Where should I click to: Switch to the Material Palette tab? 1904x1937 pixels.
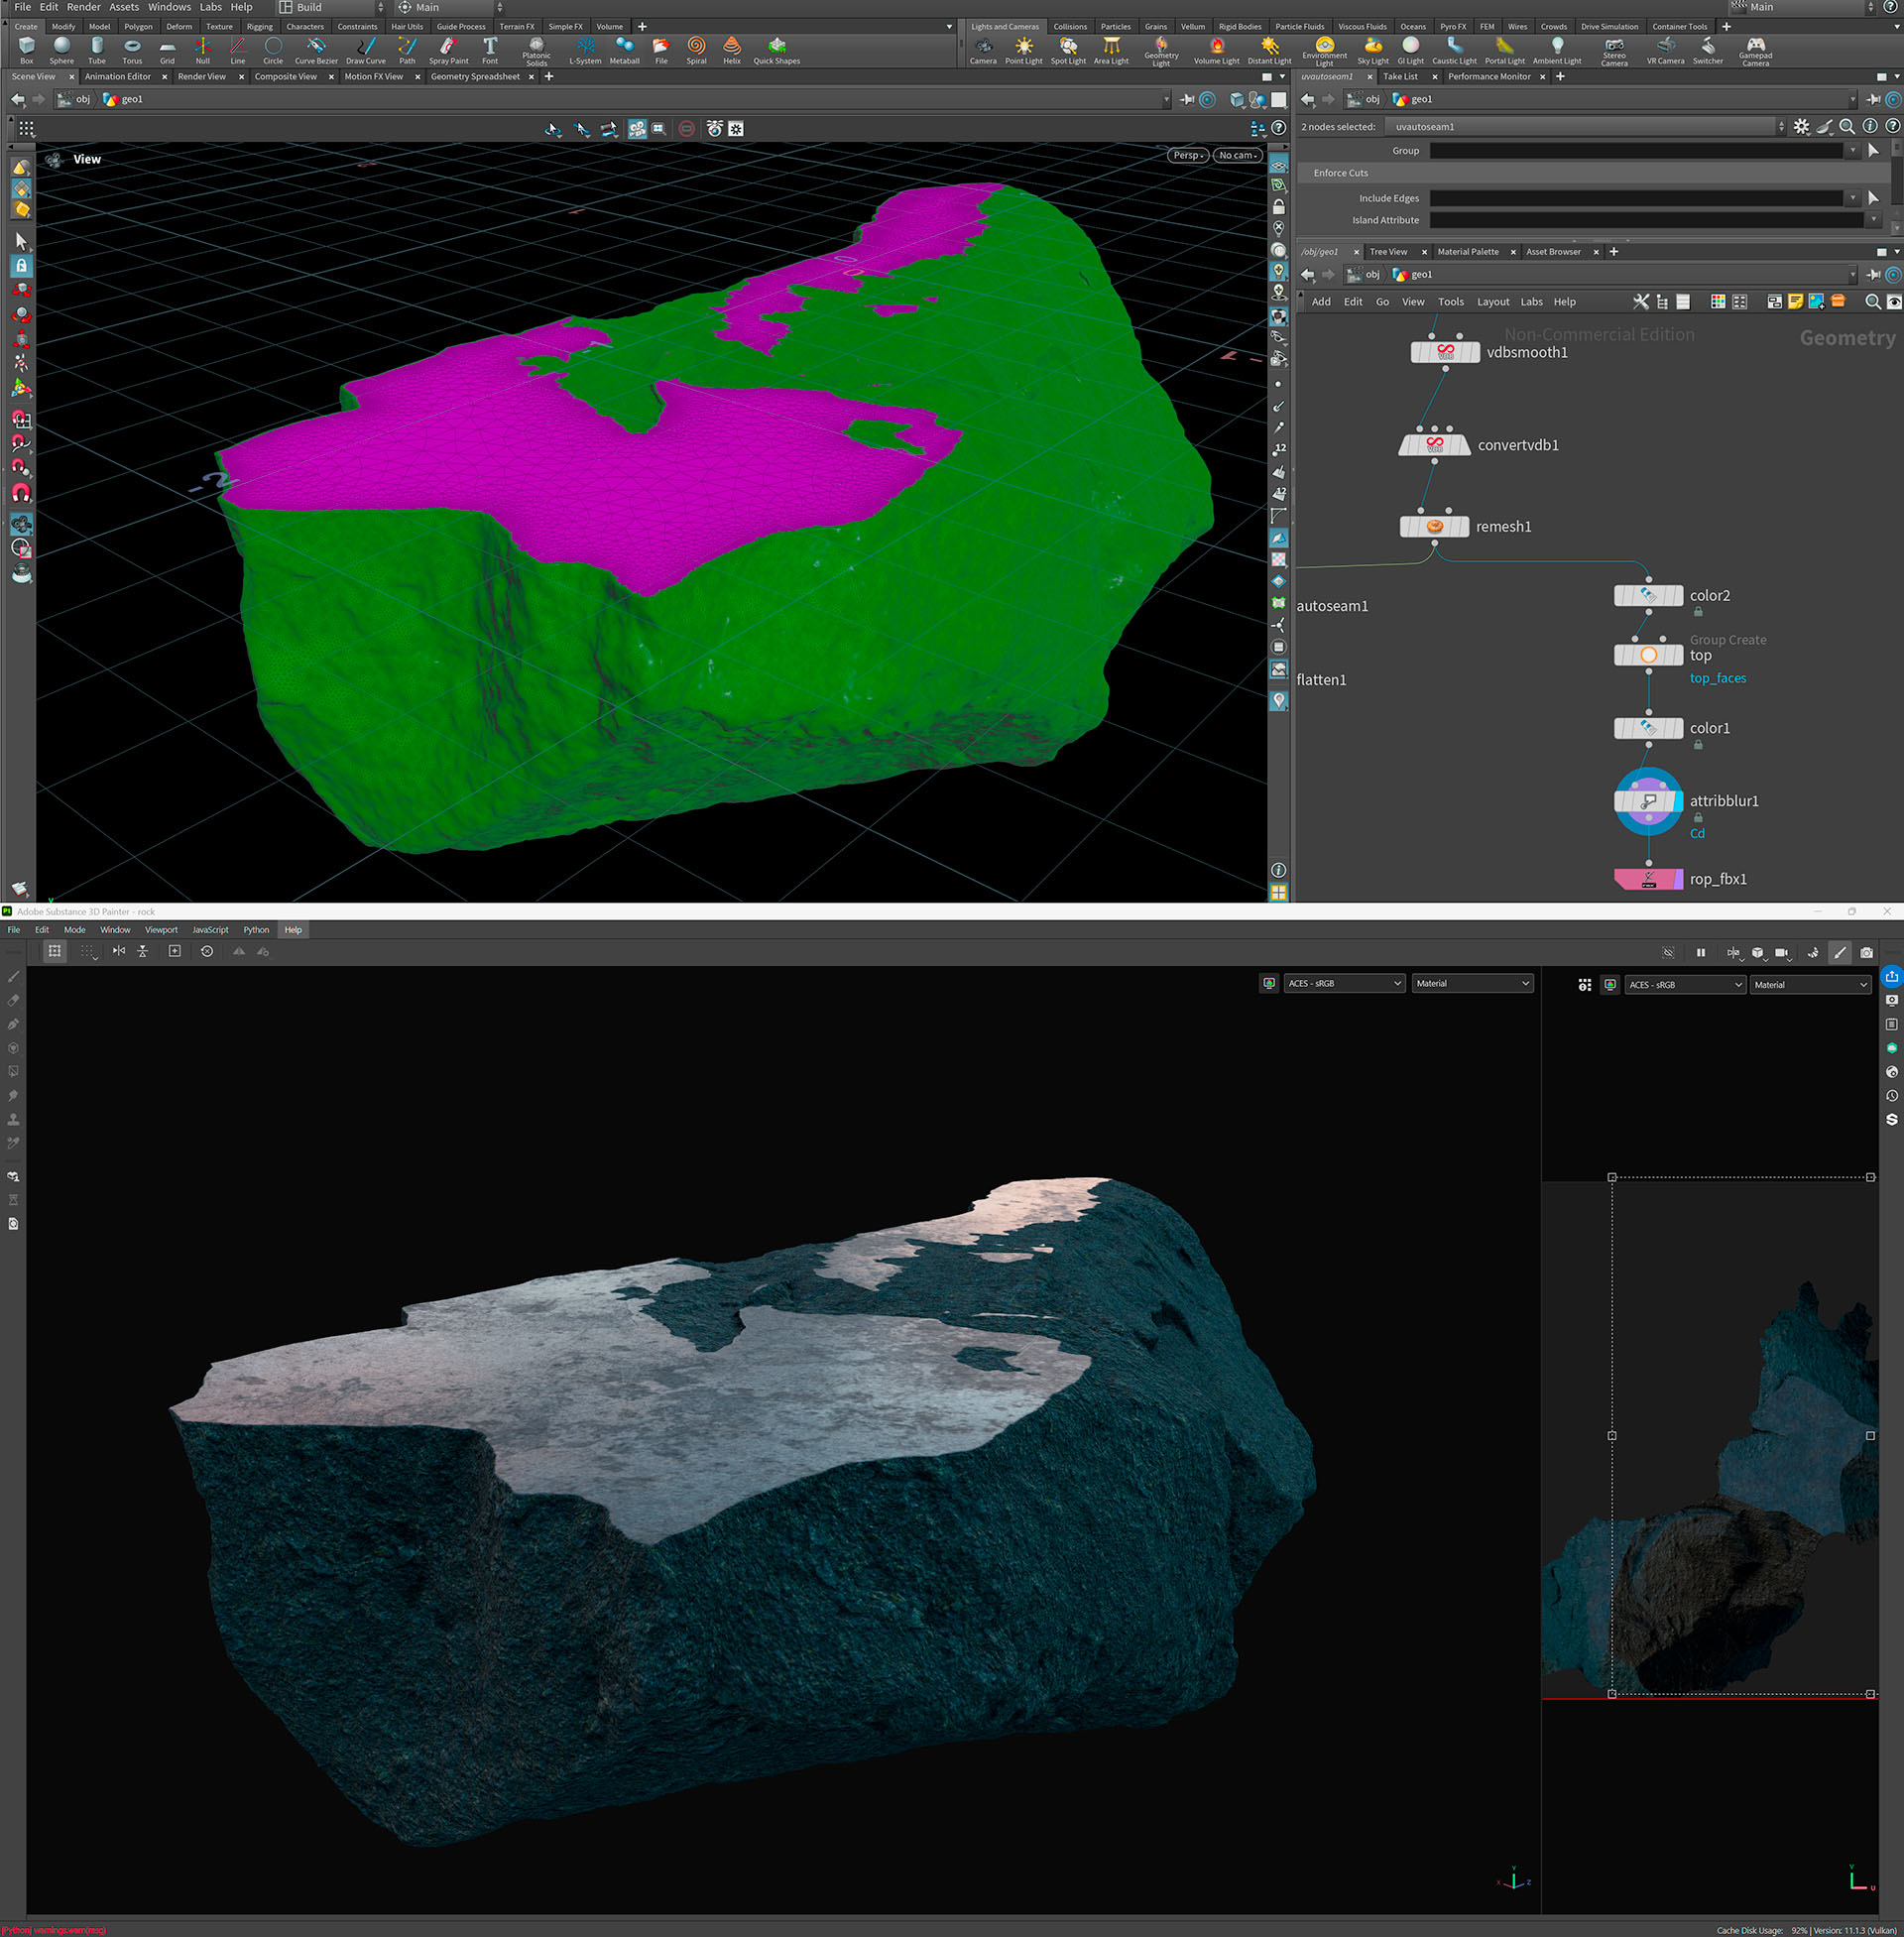point(1467,252)
